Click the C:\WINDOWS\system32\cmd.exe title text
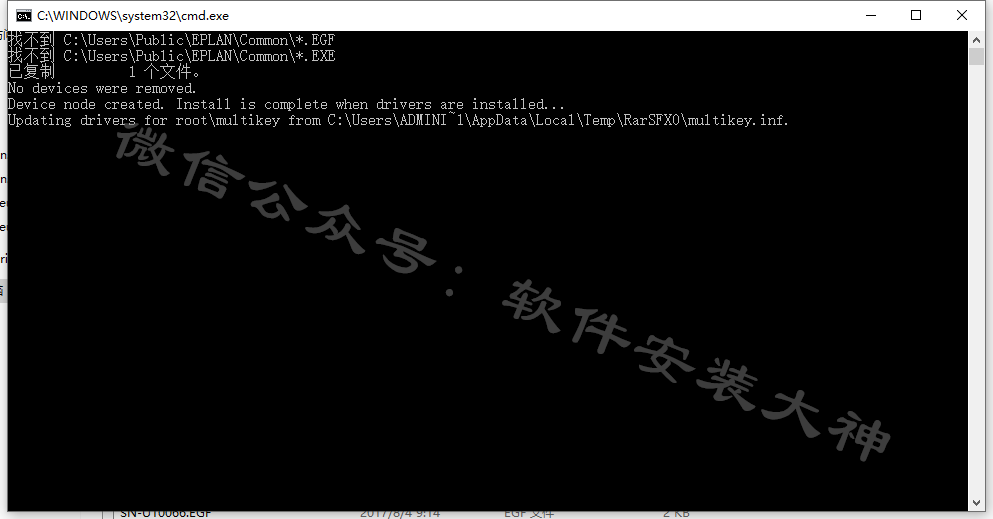The image size is (993, 519). tap(133, 16)
